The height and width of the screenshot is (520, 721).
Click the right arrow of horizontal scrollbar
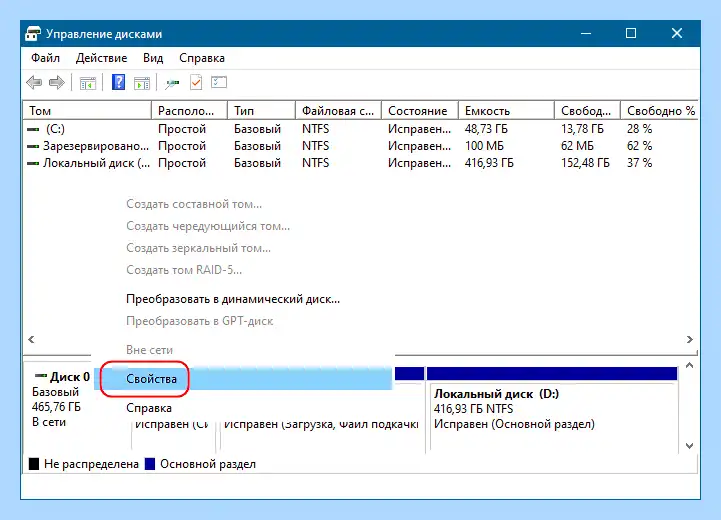click(689, 340)
